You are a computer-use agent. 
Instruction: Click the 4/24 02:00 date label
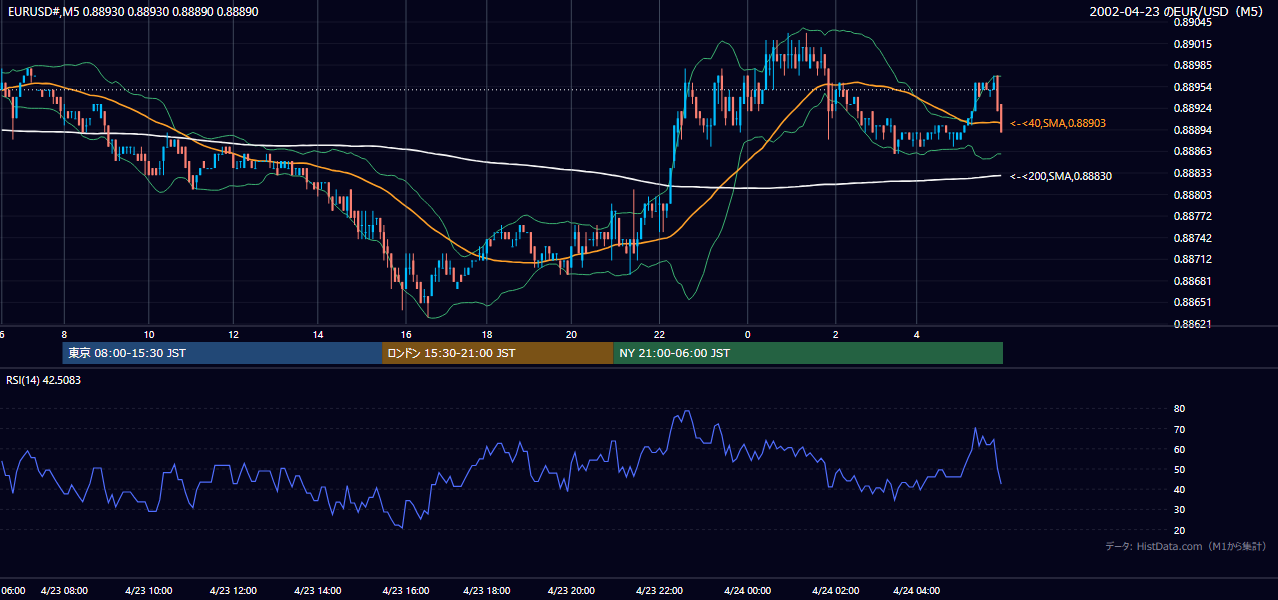(836, 590)
